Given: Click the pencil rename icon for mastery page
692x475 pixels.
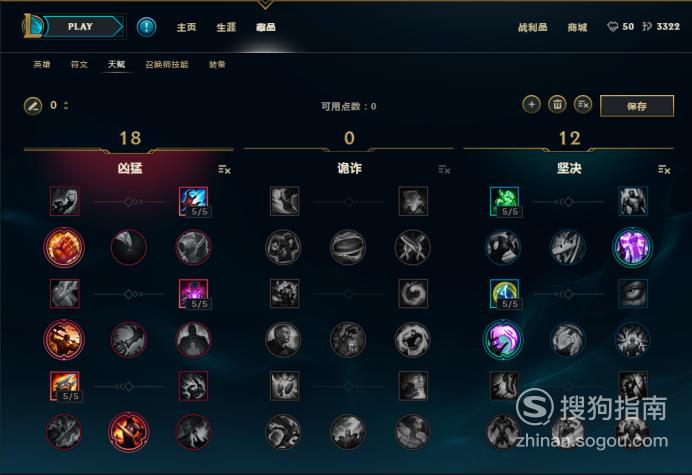Looking at the screenshot, I should click(x=33, y=106).
